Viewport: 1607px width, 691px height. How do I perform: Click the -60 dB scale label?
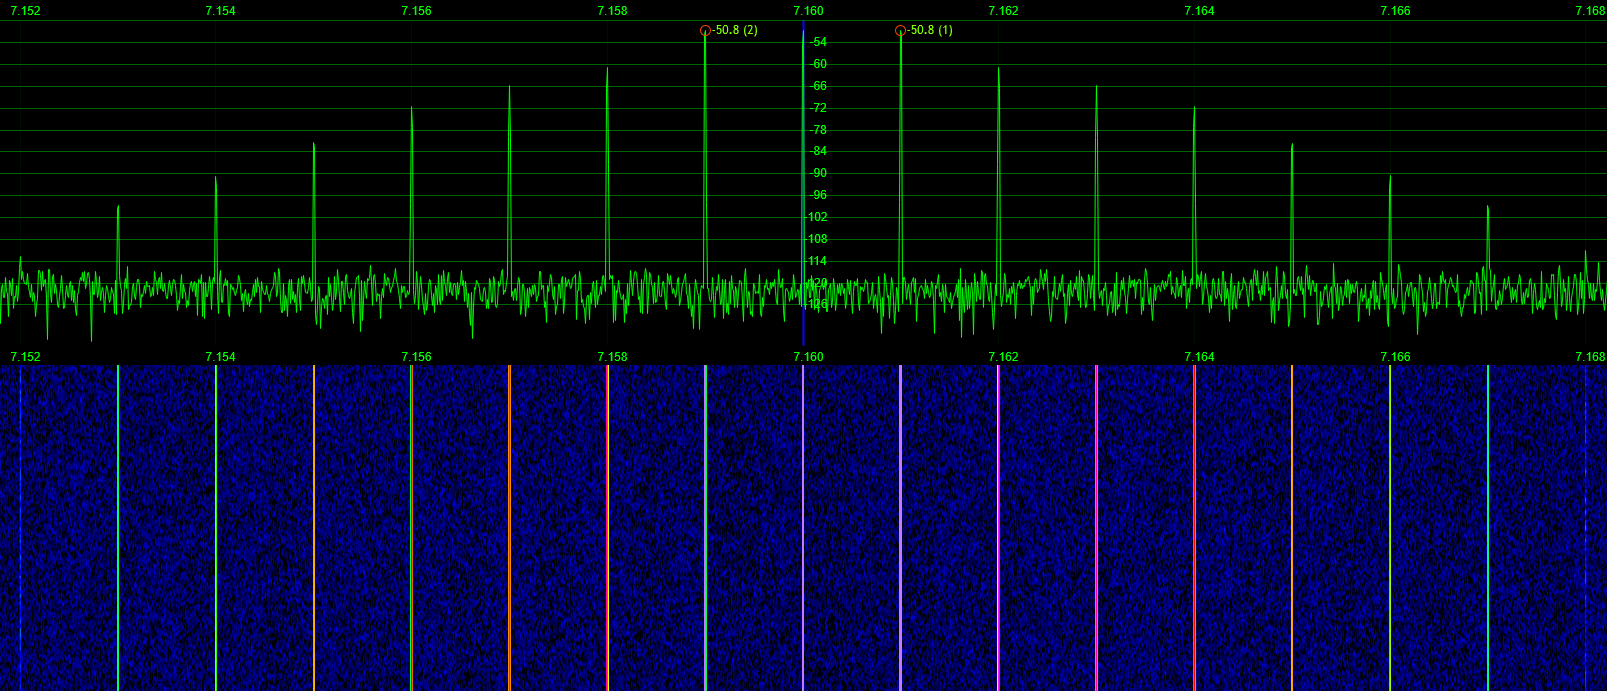(817, 64)
